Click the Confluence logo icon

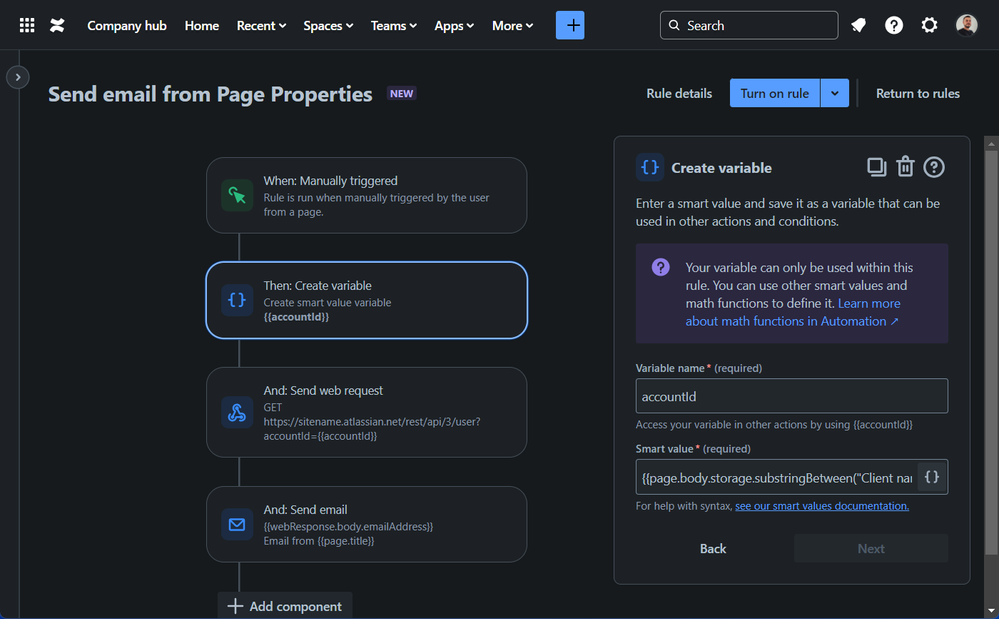pyautogui.click(x=57, y=25)
